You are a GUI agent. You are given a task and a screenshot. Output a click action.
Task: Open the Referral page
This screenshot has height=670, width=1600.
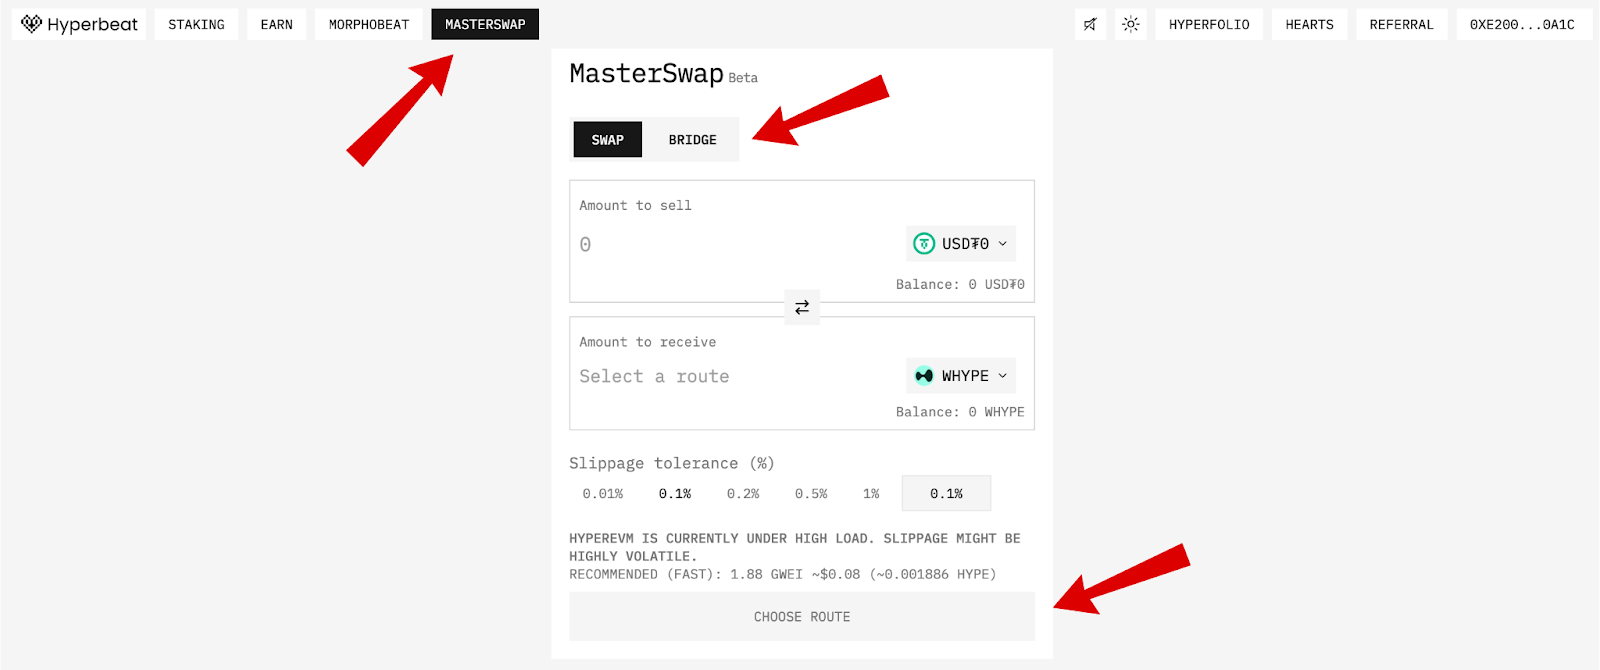tap(1402, 24)
